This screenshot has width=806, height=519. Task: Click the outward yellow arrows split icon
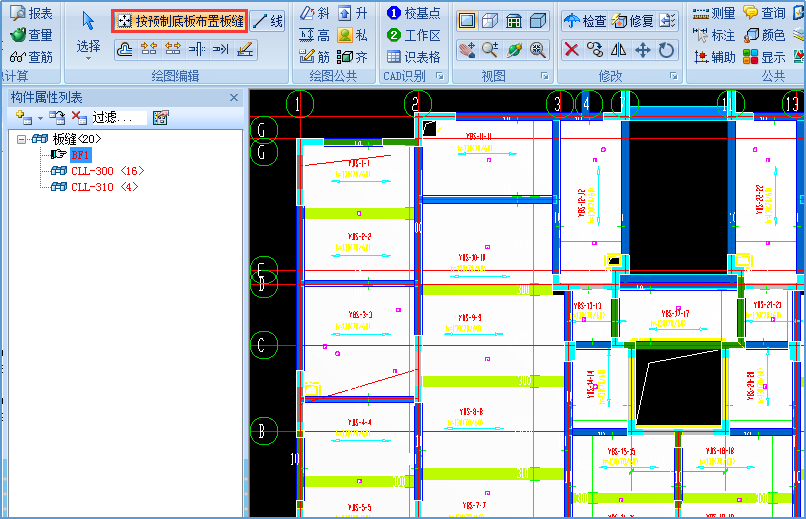(173, 50)
